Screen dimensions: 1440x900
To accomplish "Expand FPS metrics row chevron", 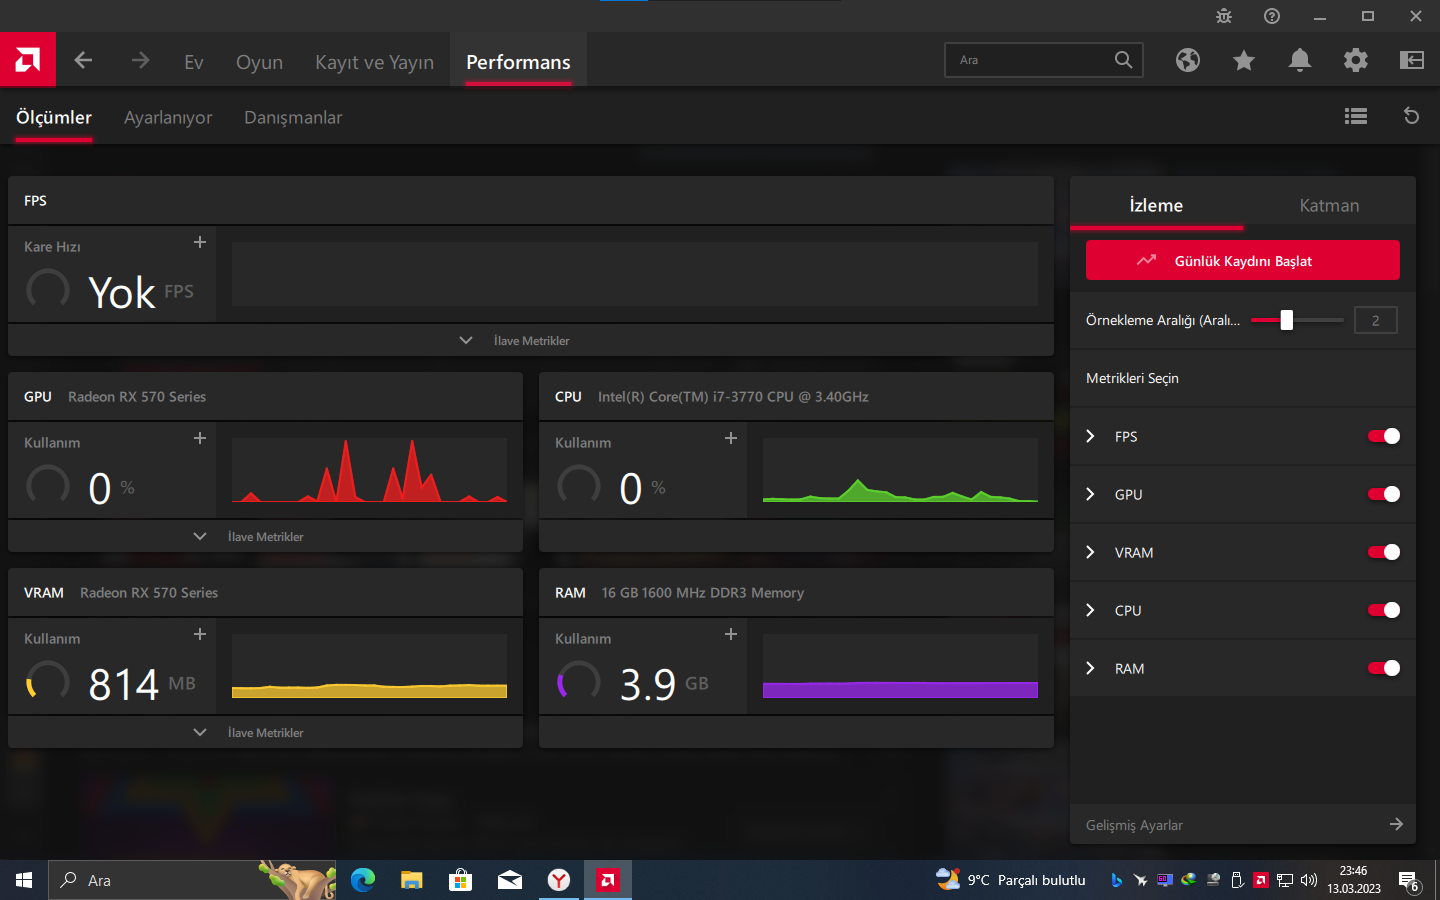I will (1091, 436).
